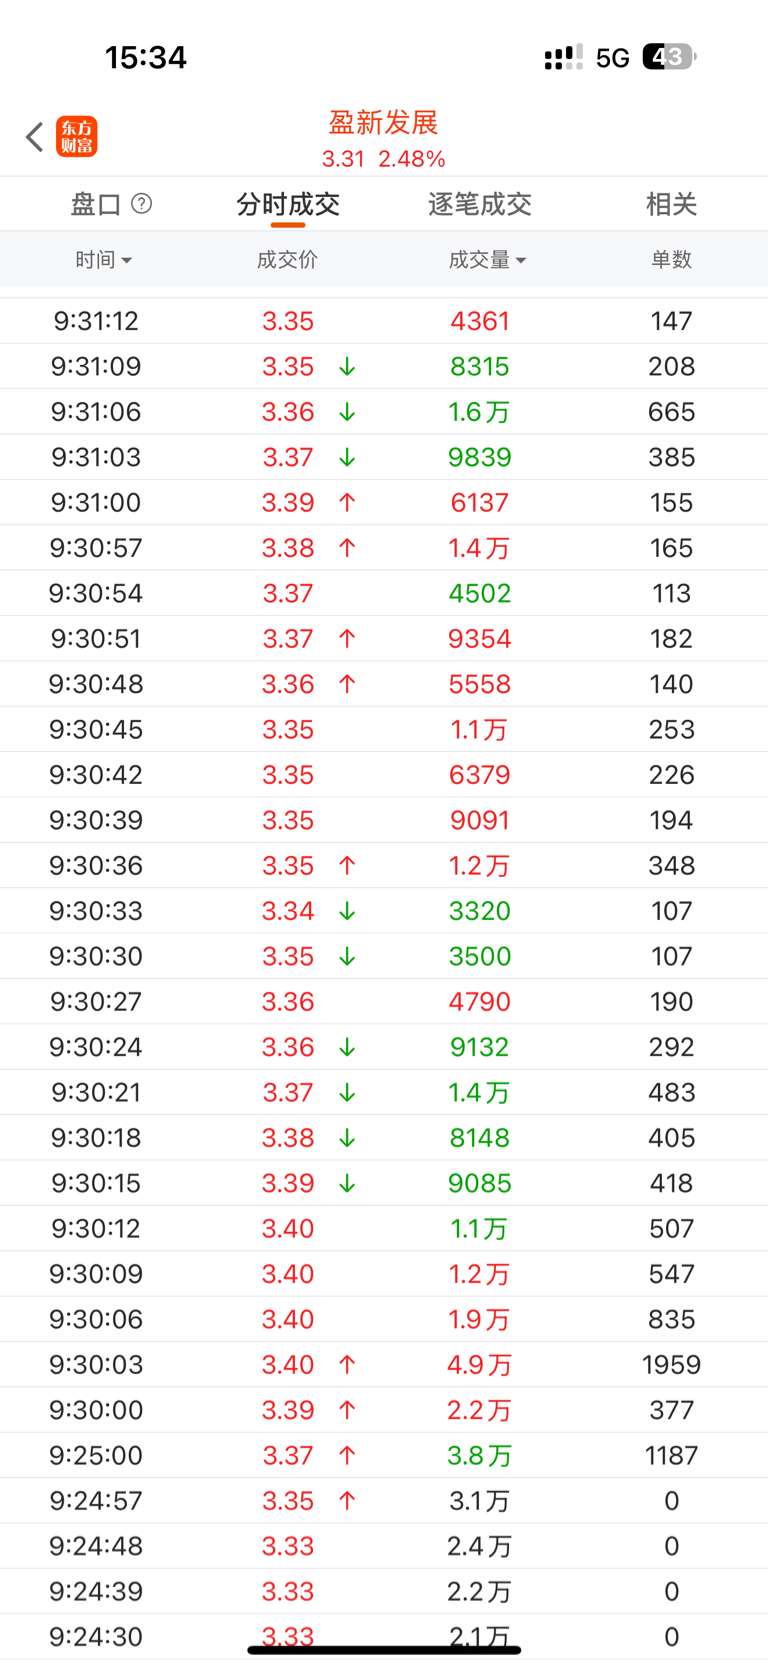Tap the down arrow on the 9:31:09 row

point(347,367)
